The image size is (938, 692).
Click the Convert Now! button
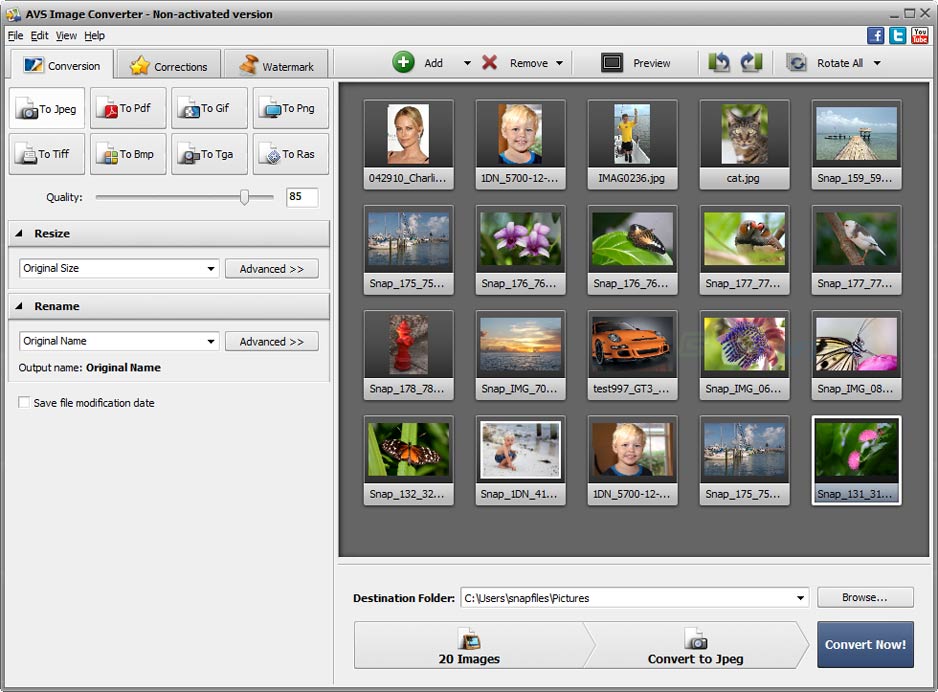865,645
